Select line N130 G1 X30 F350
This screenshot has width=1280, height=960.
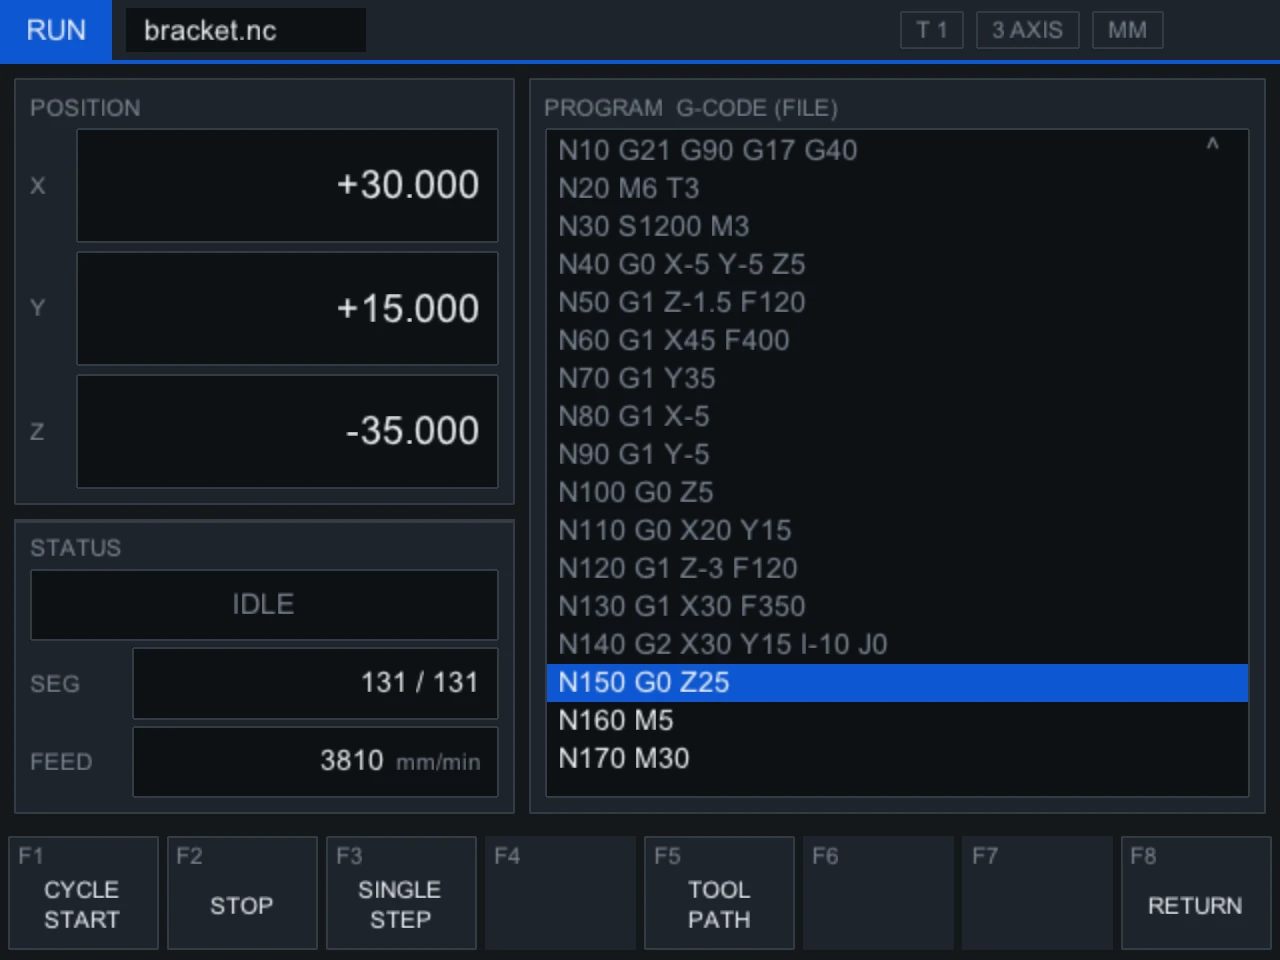coord(897,606)
